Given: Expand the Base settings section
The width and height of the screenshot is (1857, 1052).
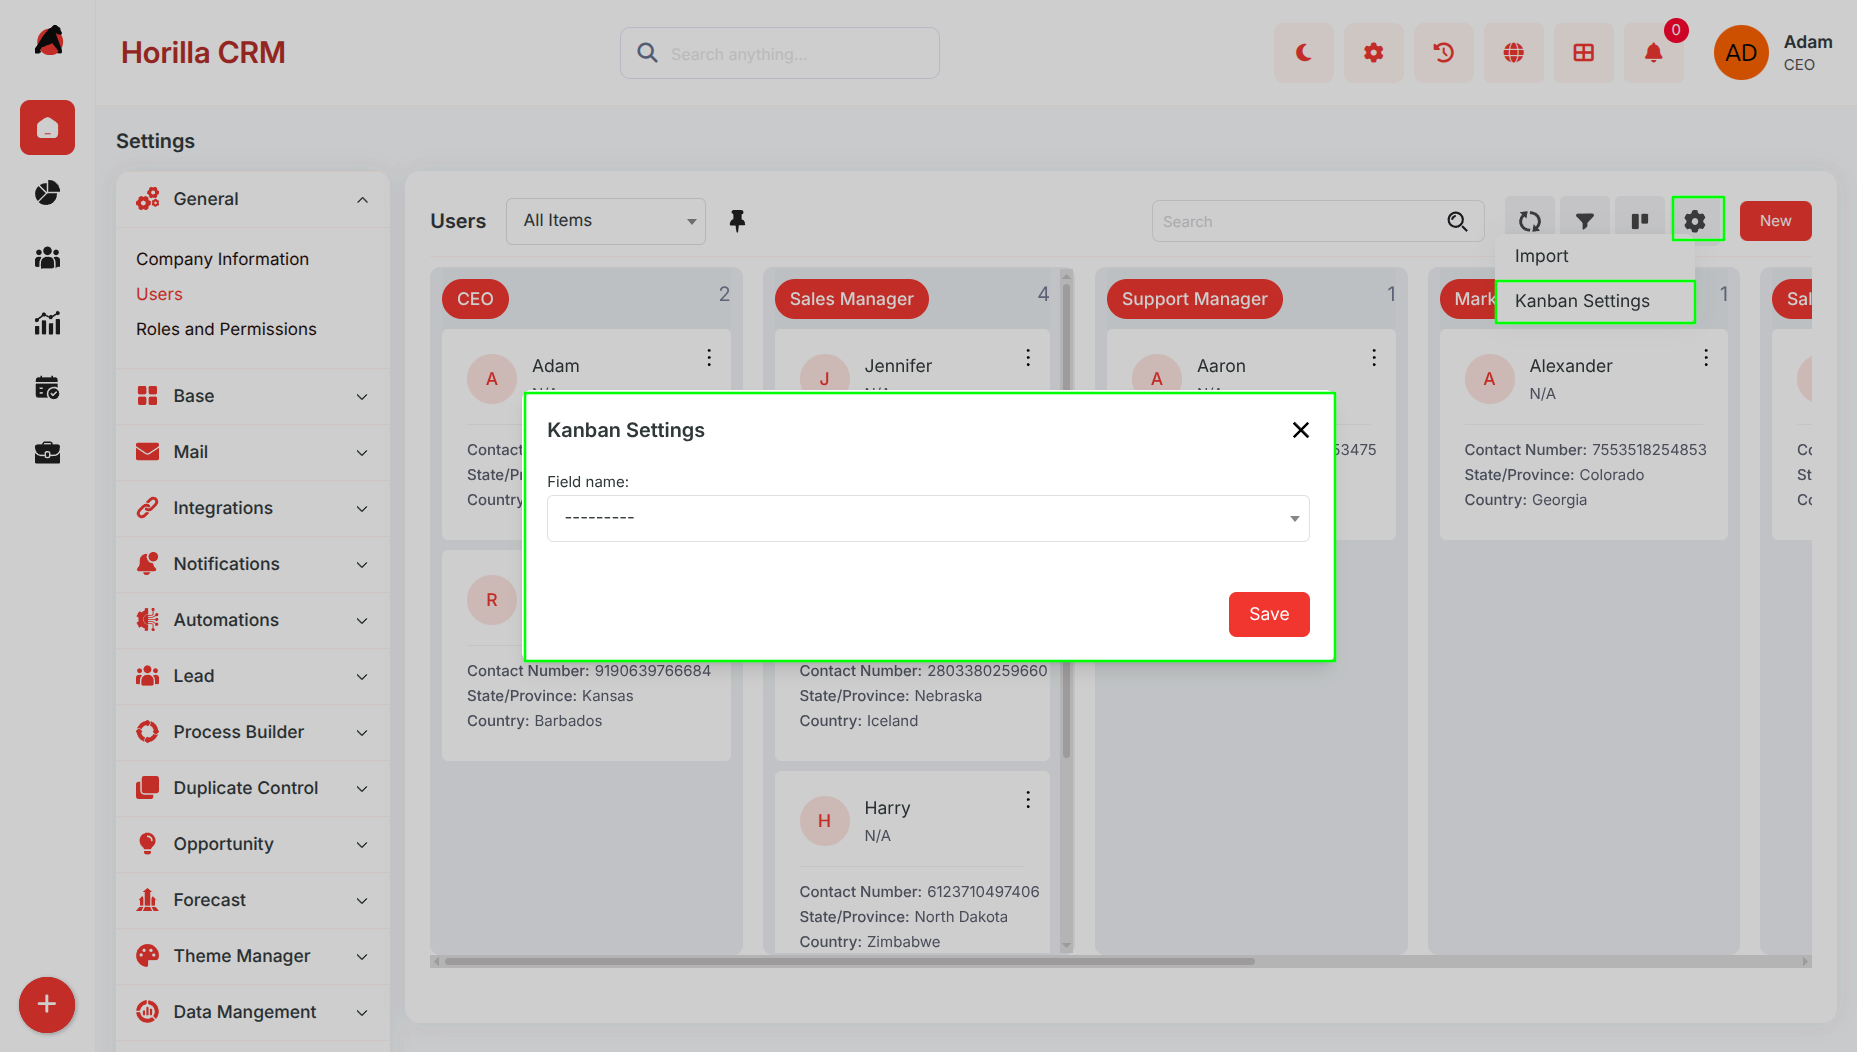Looking at the screenshot, I should coord(253,396).
